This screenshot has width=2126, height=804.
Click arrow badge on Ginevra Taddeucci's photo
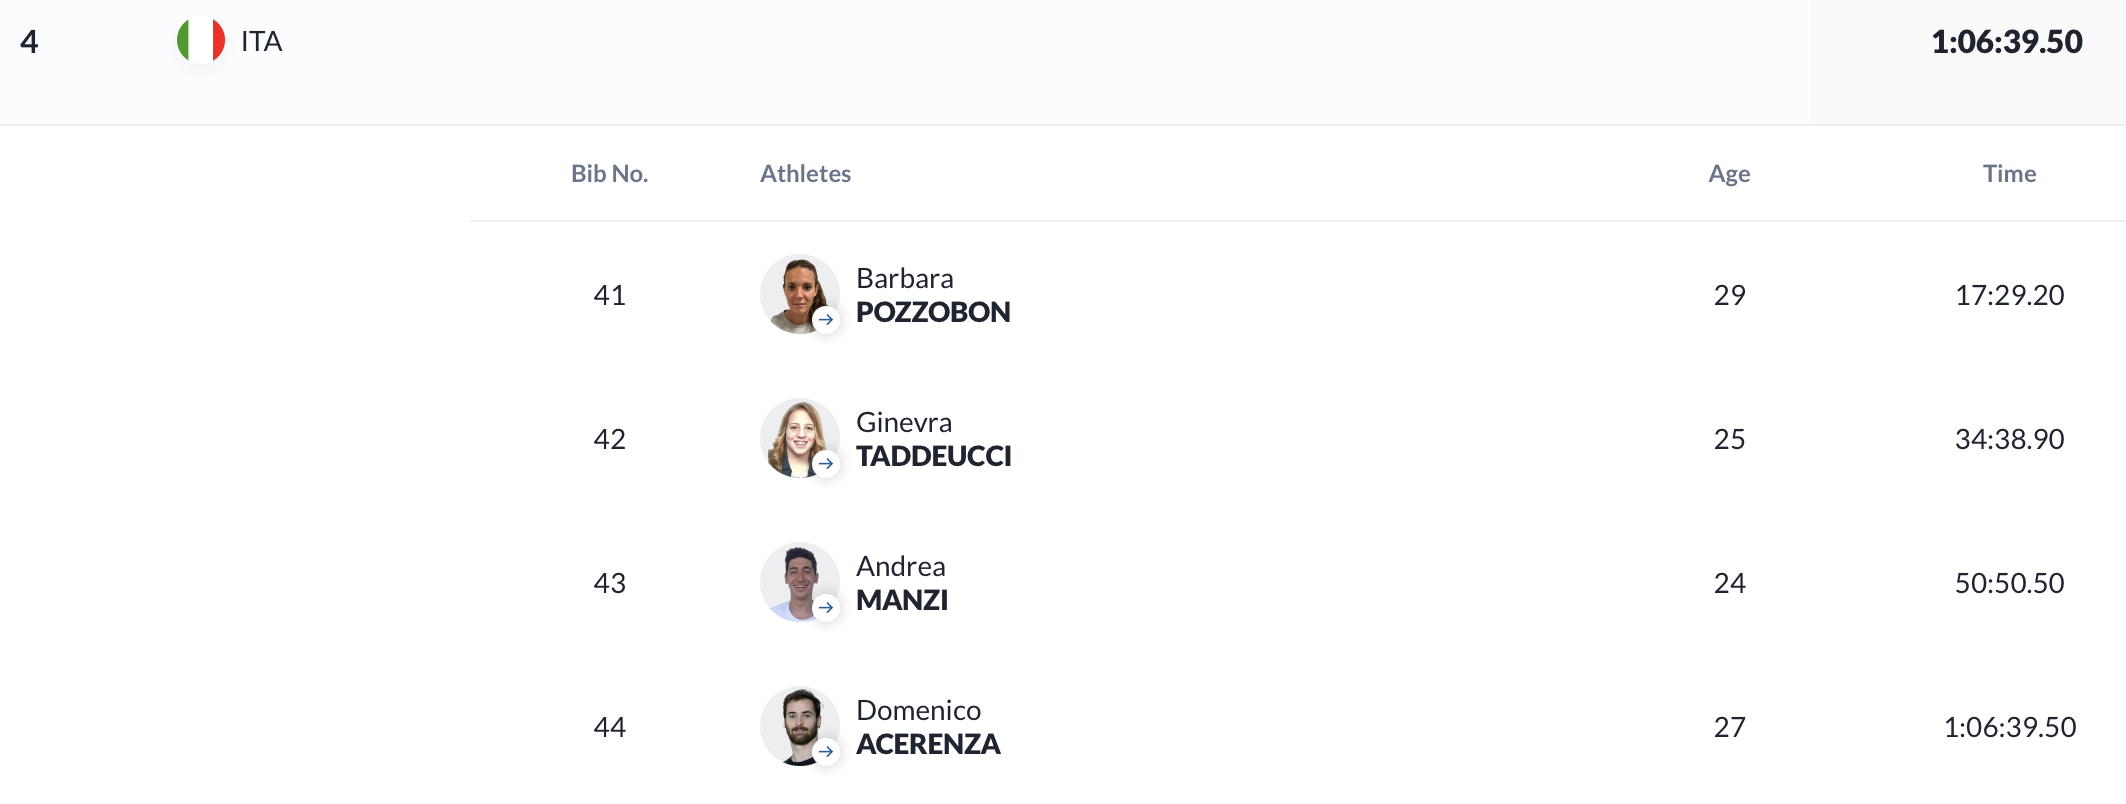coord(825,464)
